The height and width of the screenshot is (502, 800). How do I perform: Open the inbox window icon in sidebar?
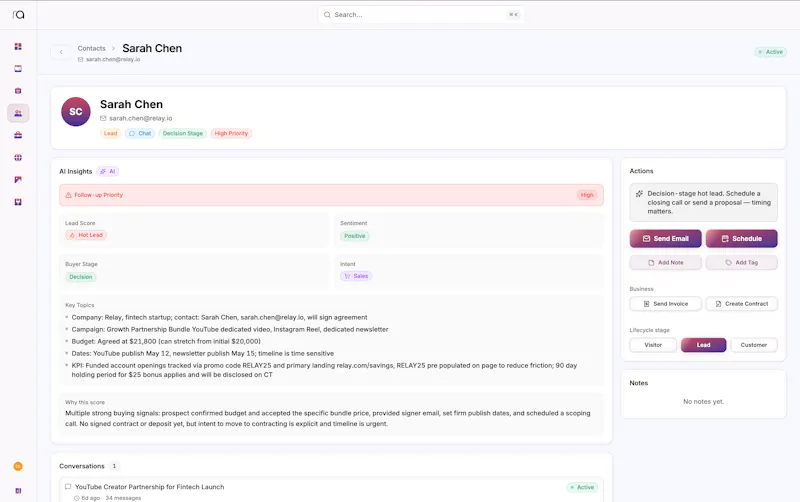click(x=18, y=68)
